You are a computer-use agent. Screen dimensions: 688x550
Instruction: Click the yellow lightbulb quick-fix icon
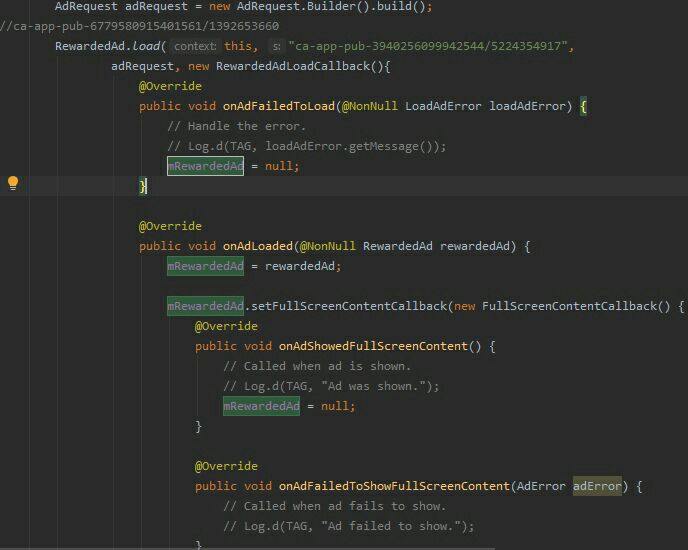coord(13,183)
